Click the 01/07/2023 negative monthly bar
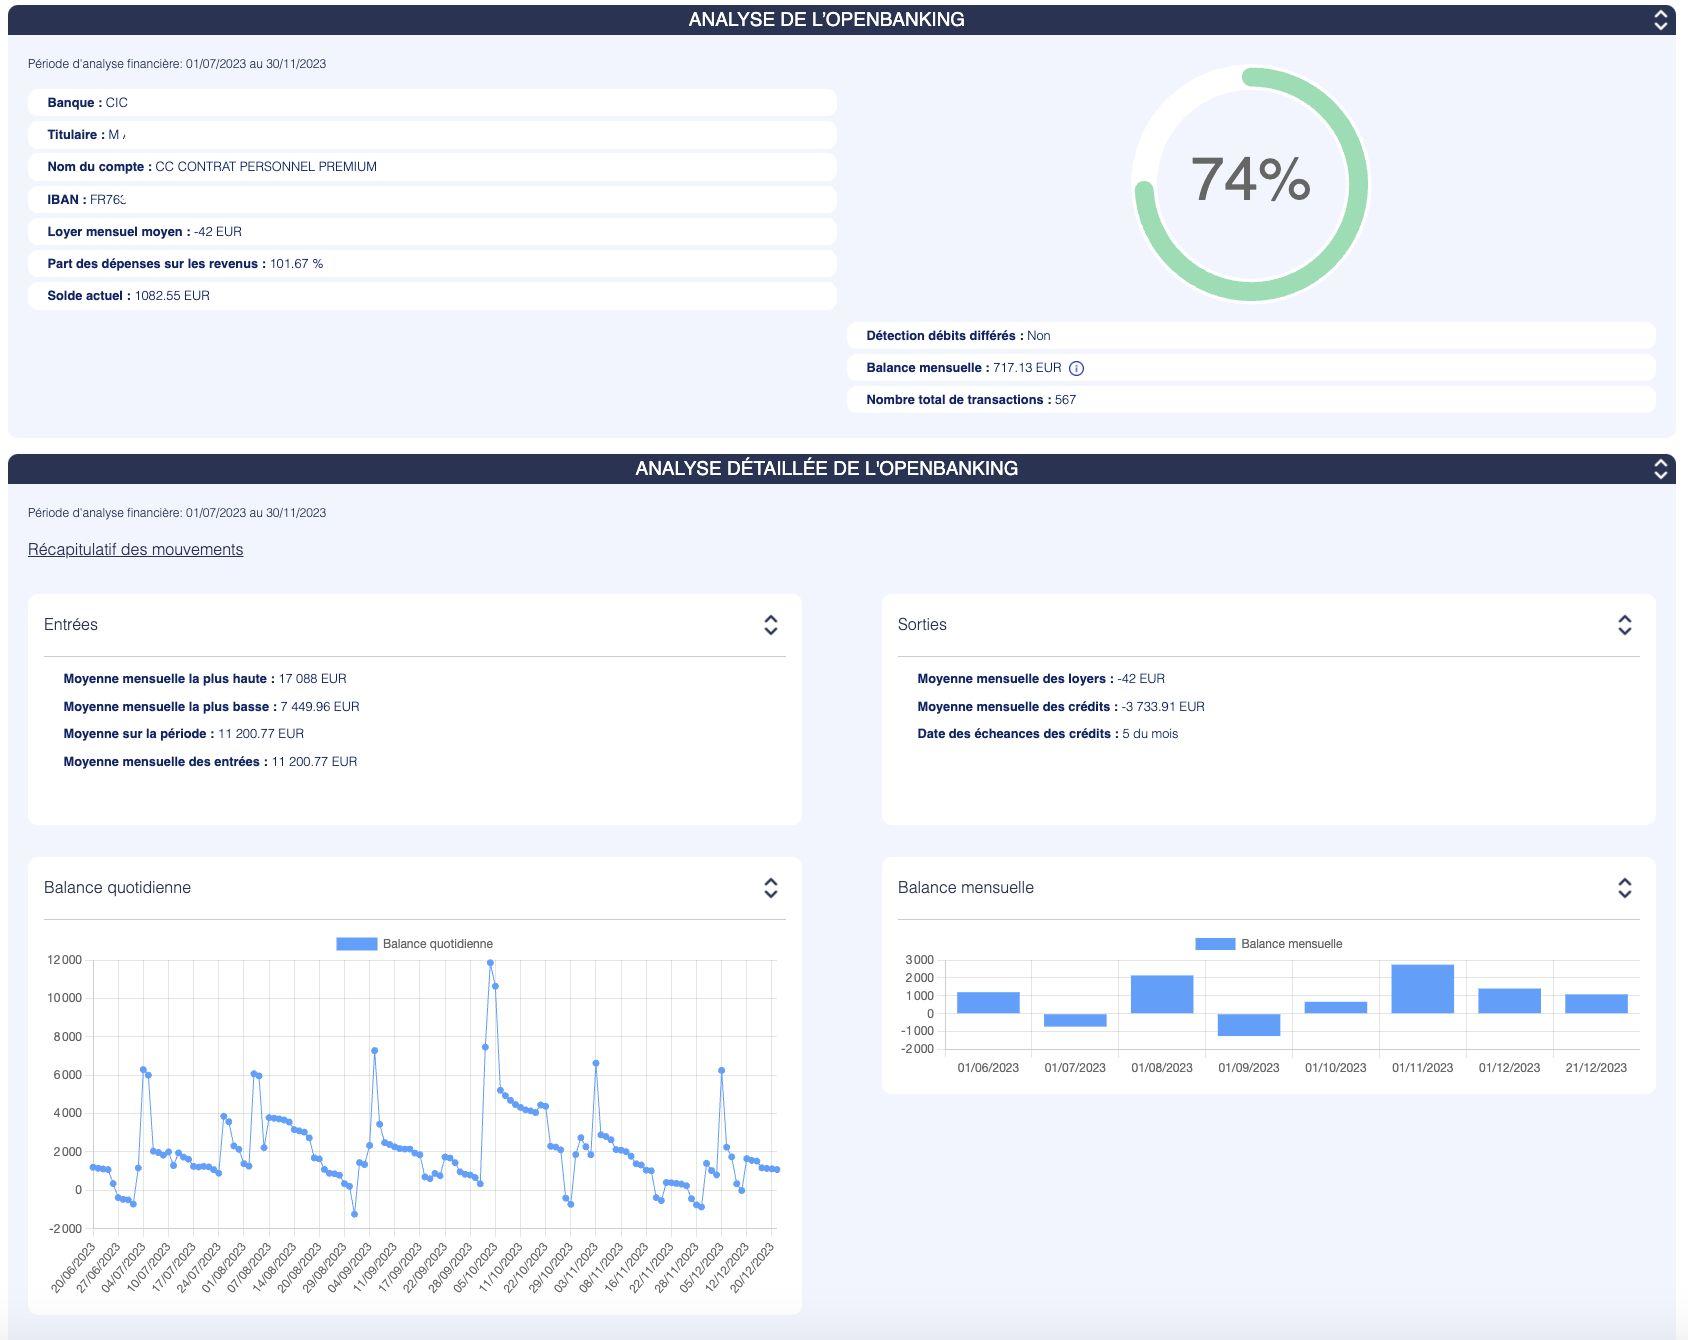Viewport: 1688px width, 1340px height. [x=1075, y=1020]
